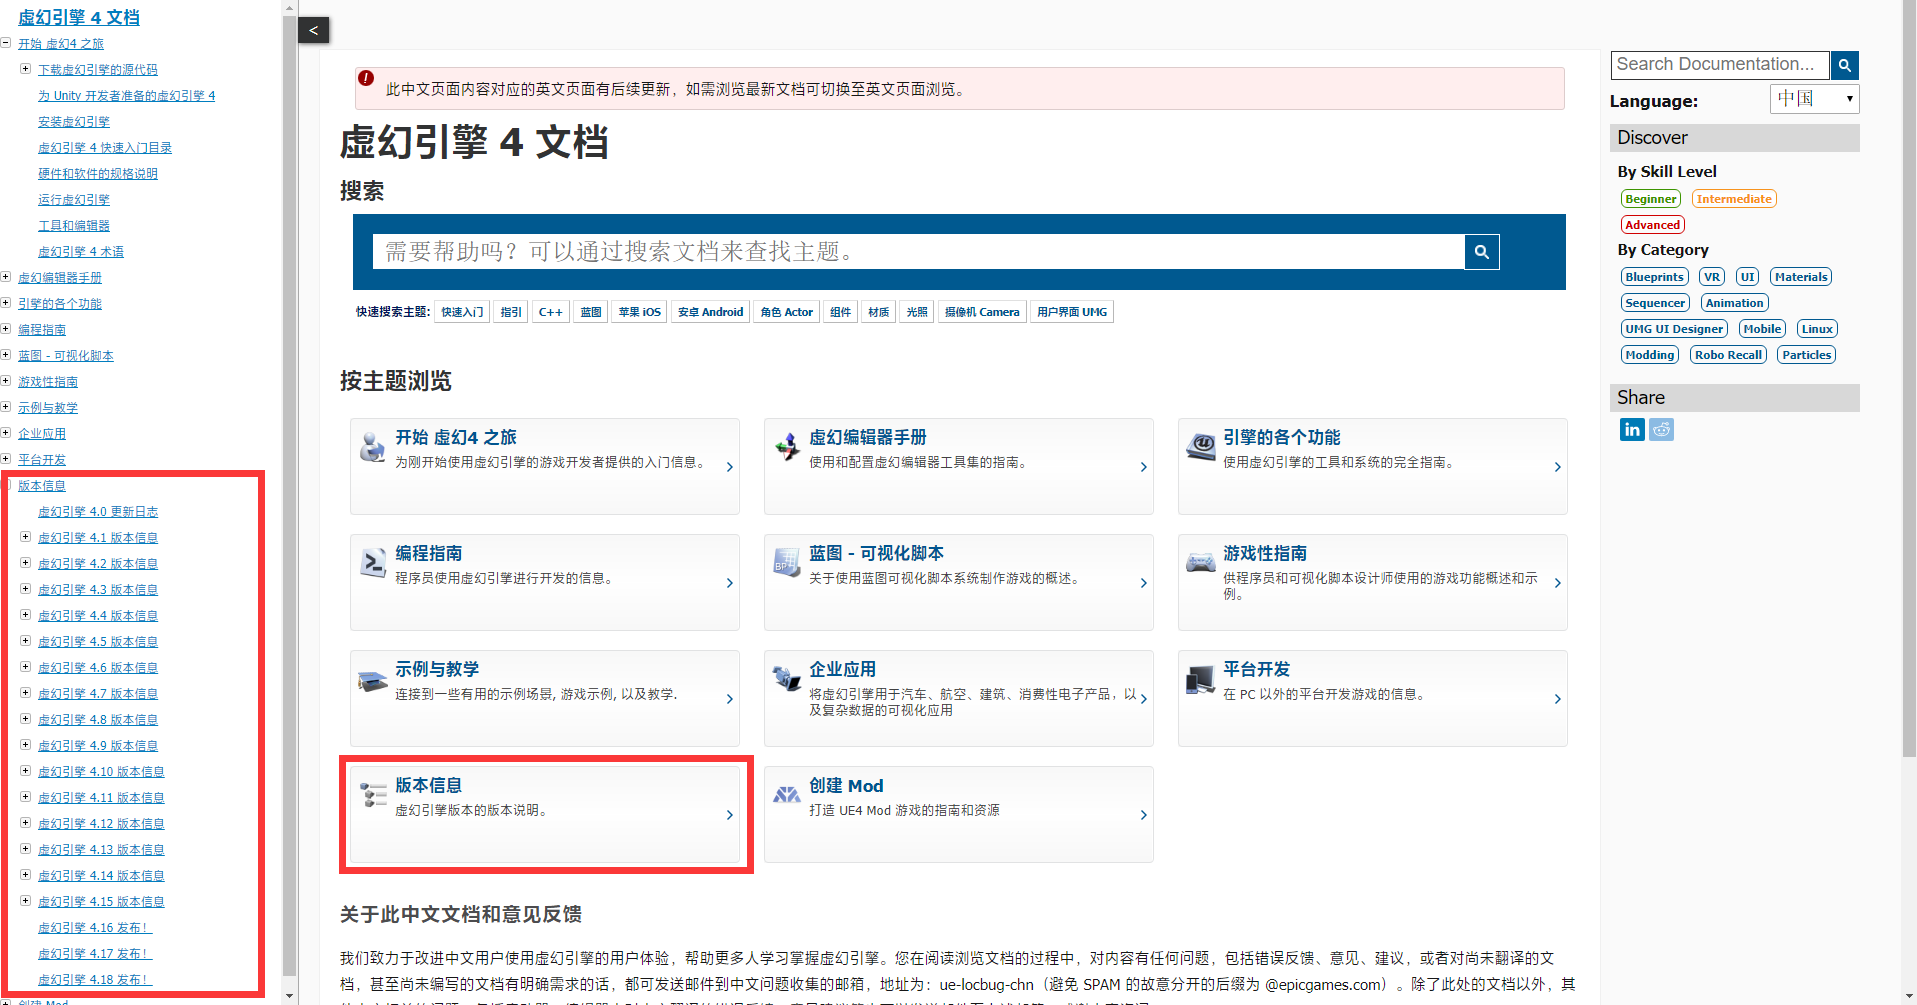Select the C++ quick search topic

coord(550,312)
